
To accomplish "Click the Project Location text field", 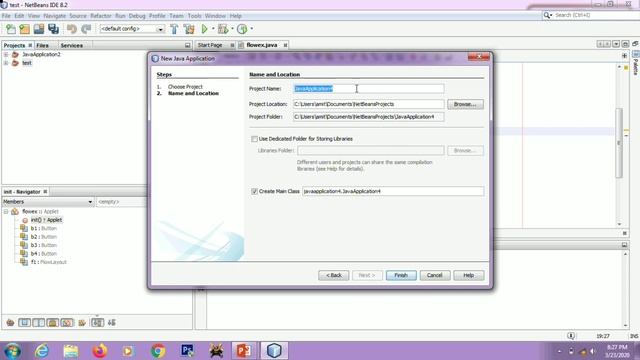I will click(x=369, y=104).
